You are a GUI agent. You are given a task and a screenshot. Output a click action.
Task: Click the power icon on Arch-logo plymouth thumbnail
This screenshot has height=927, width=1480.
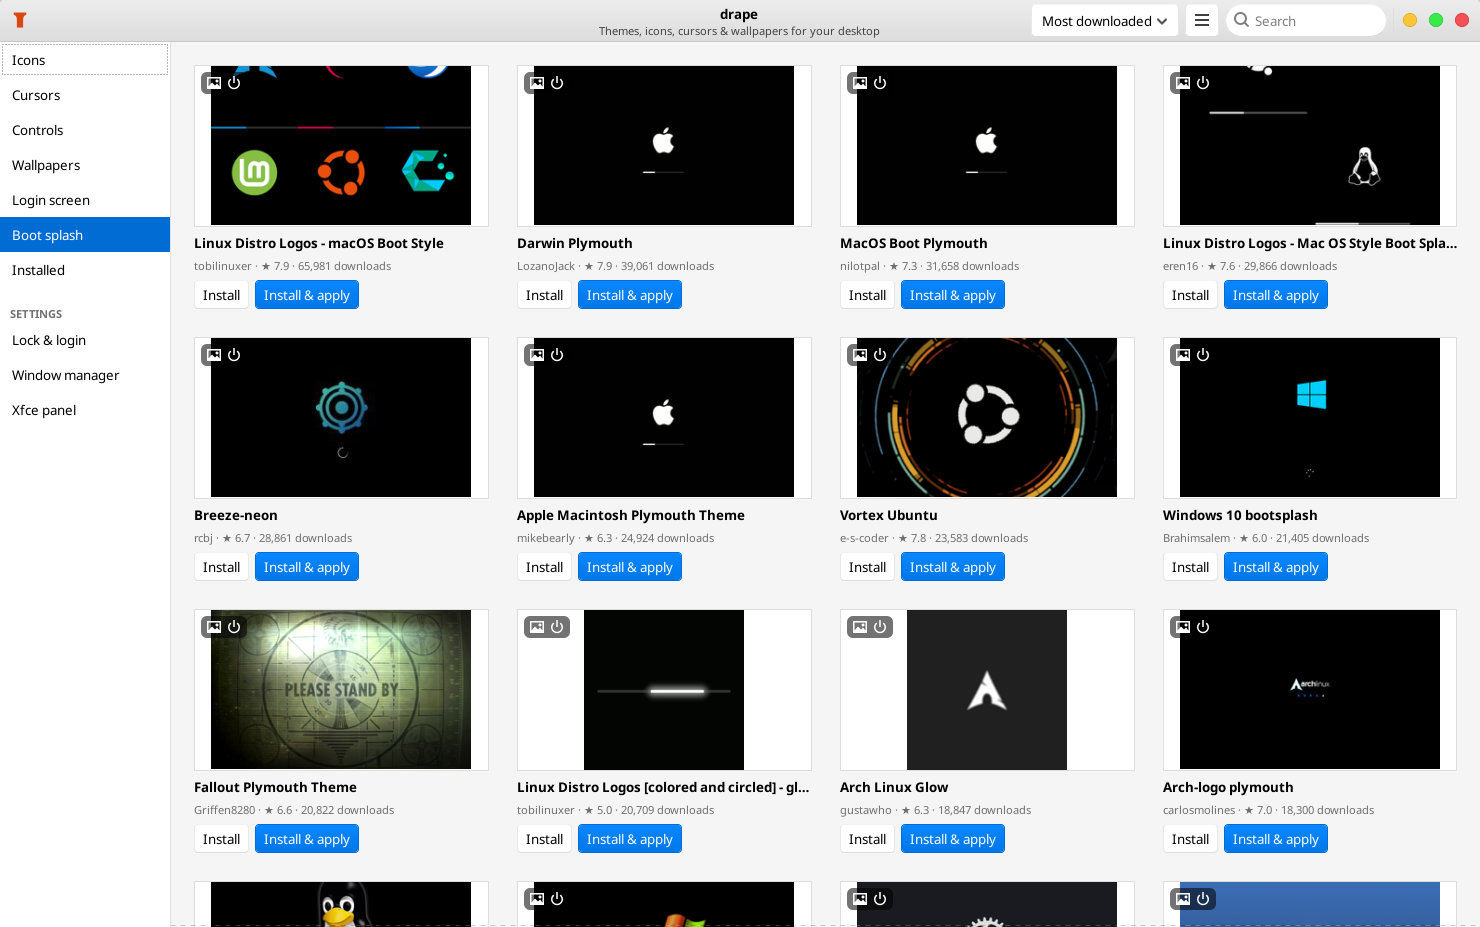click(x=1203, y=627)
